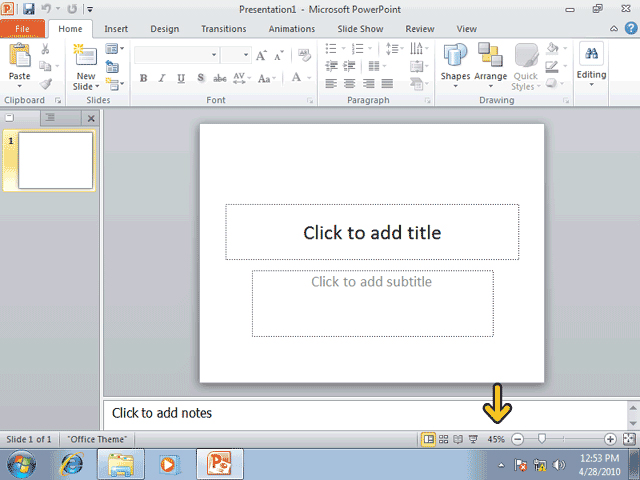The image size is (640, 480).
Task: Toggle Bold formatting
Action: [143, 78]
